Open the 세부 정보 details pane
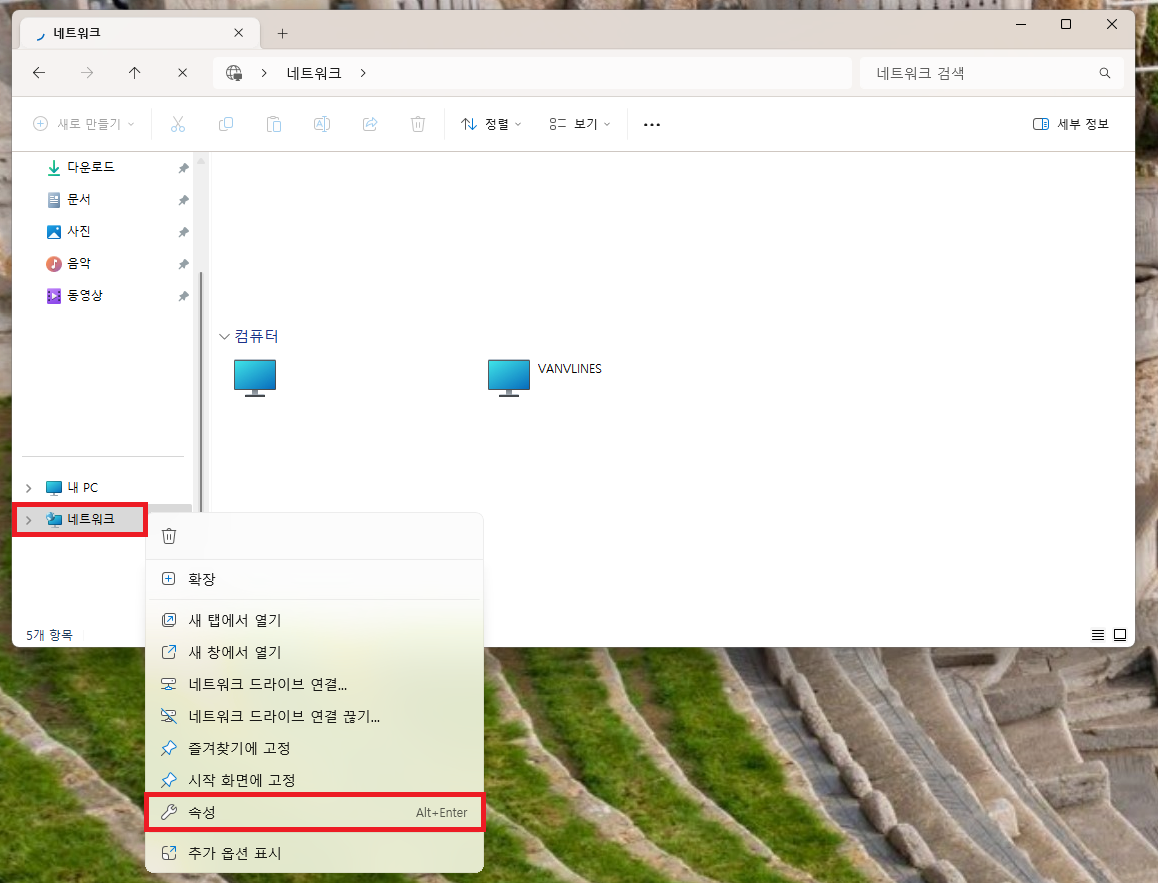The height and width of the screenshot is (883, 1158). tap(1070, 123)
